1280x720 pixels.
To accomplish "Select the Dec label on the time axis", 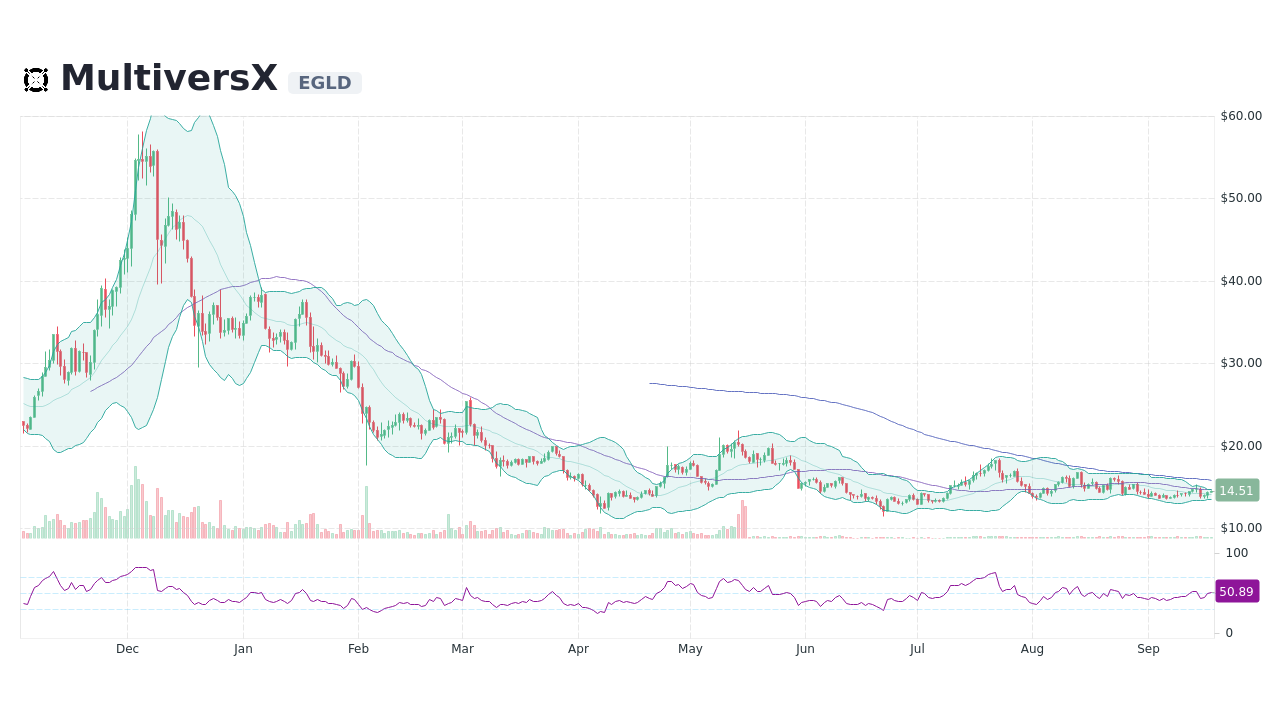I will [127, 648].
